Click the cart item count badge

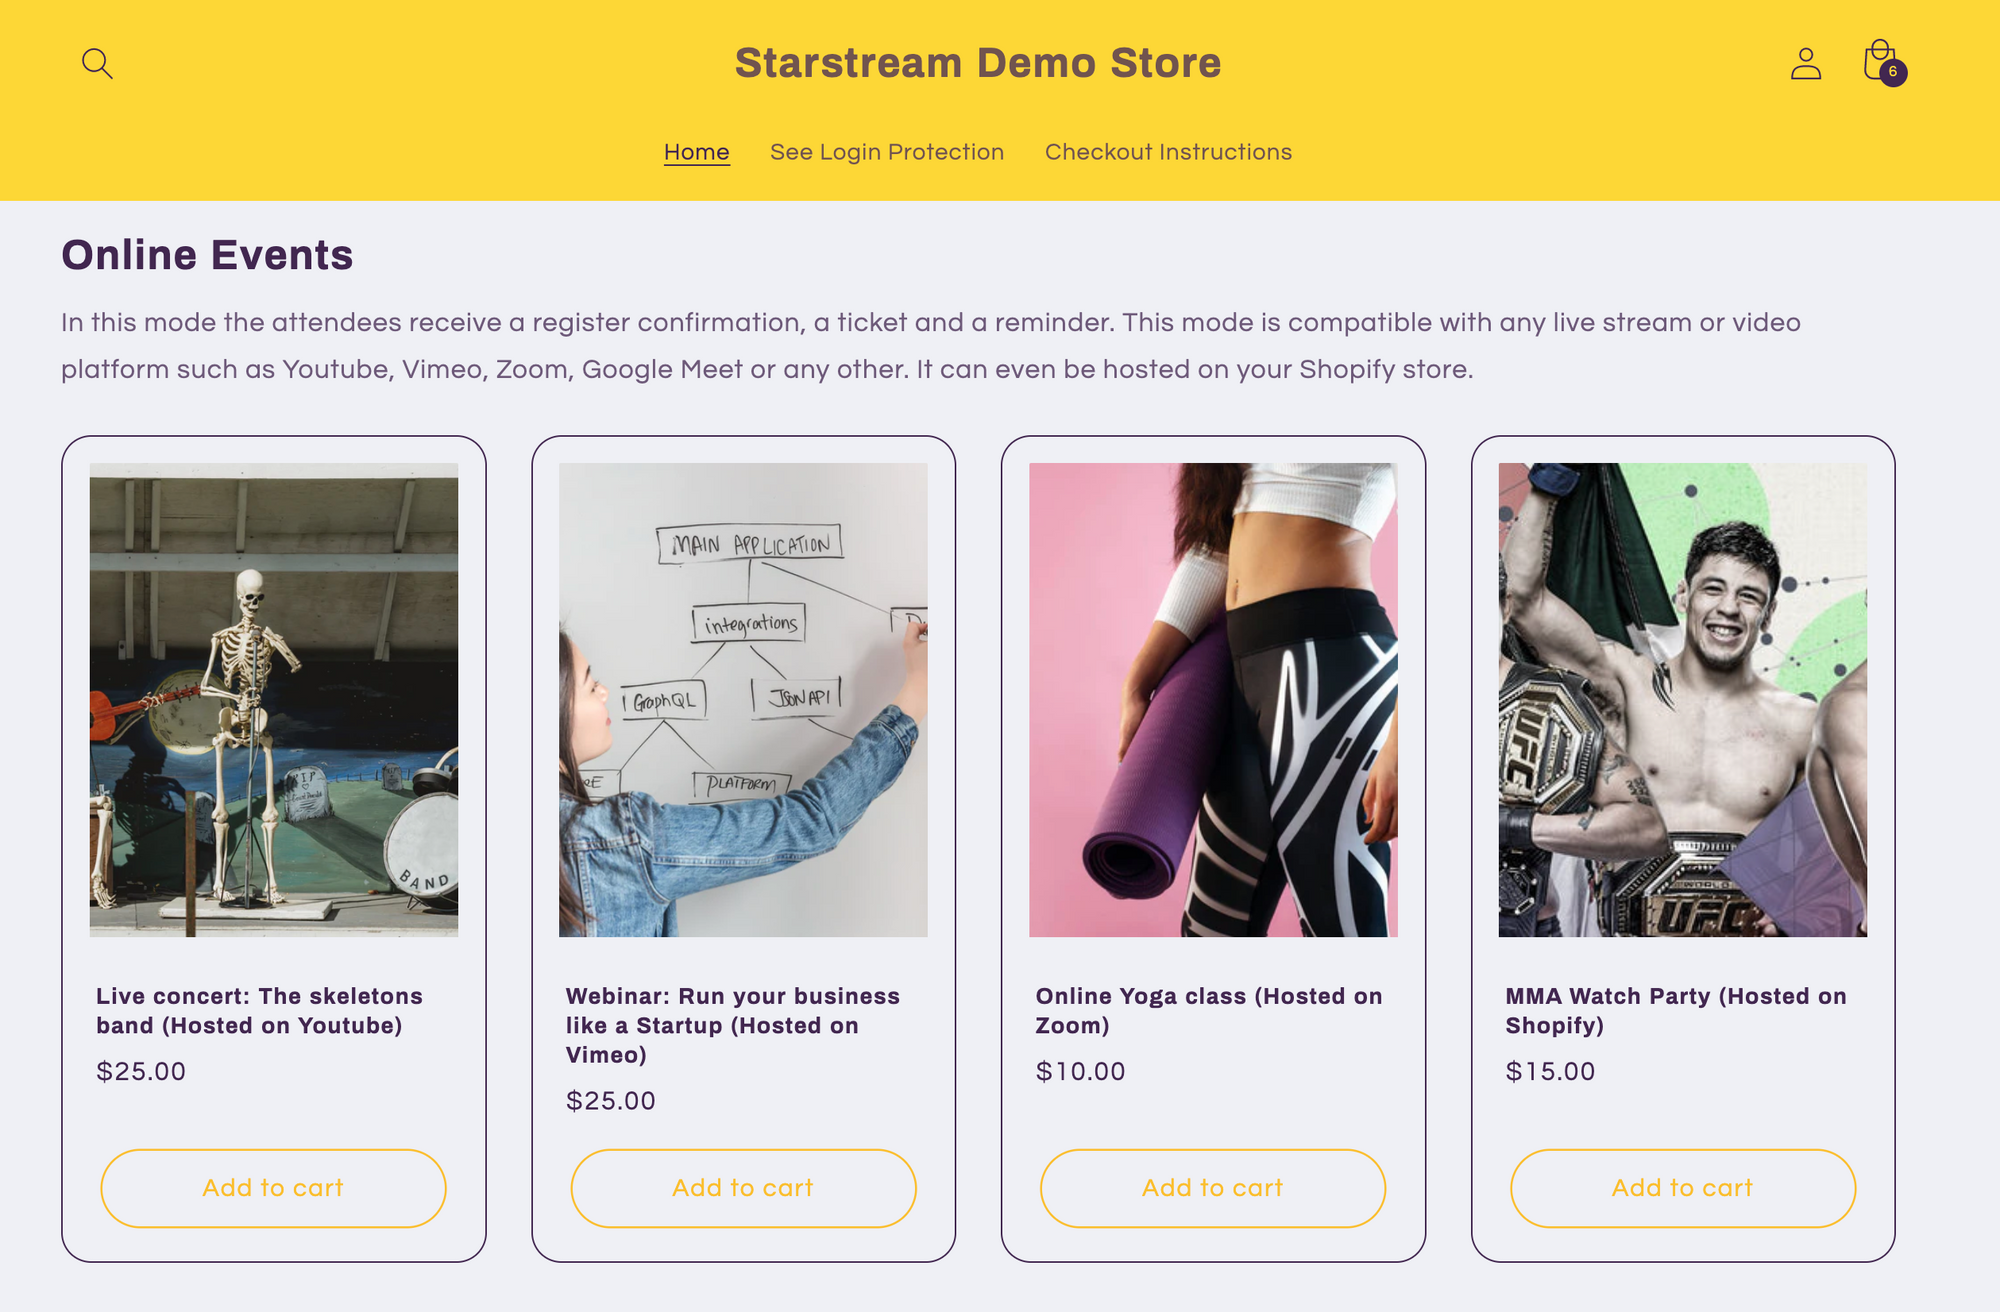pyautogui.click(x=1892, y=72)
